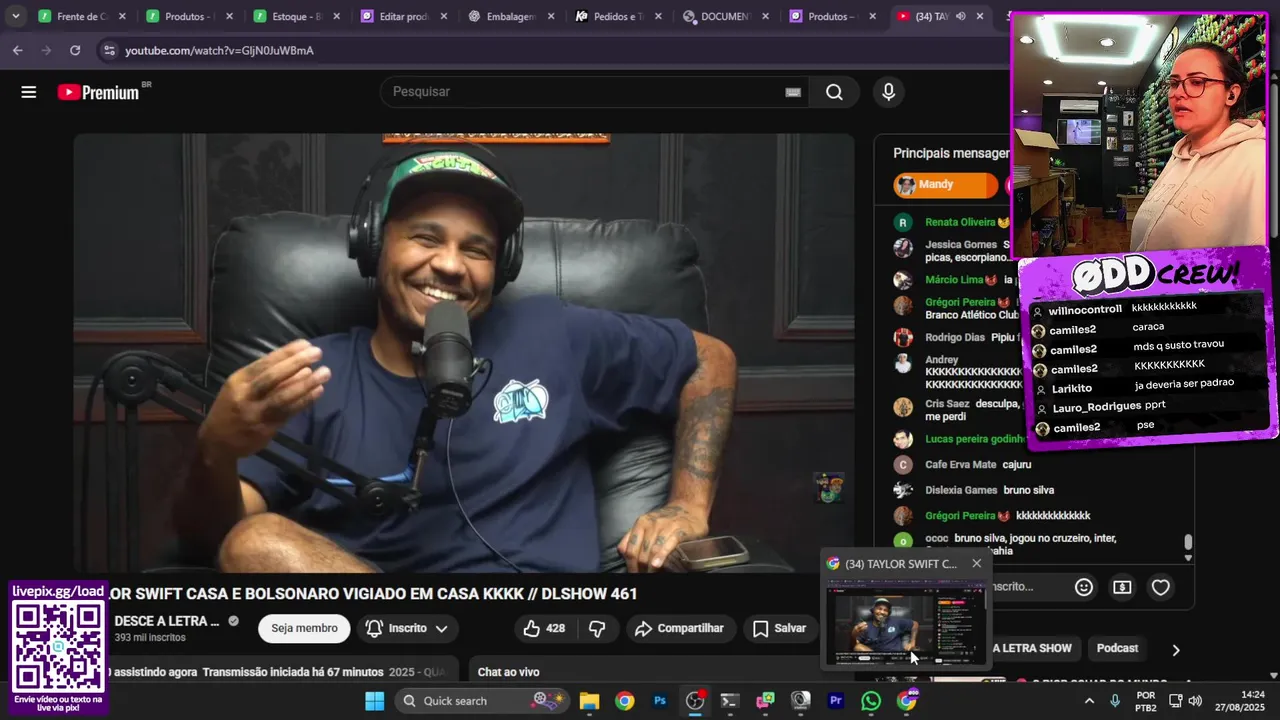1280x720 pixels.
Task: Change the POR PTB2 keyboard language
Action: [1146, 701]
